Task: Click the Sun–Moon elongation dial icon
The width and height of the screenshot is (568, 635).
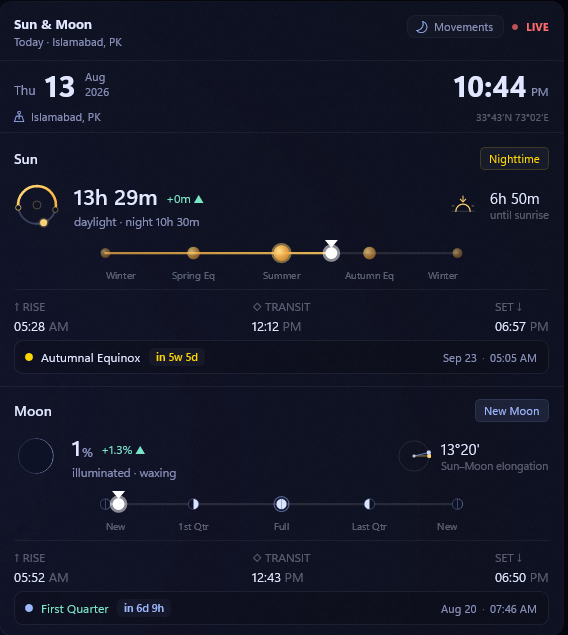Action: click(x=415, y=456)
